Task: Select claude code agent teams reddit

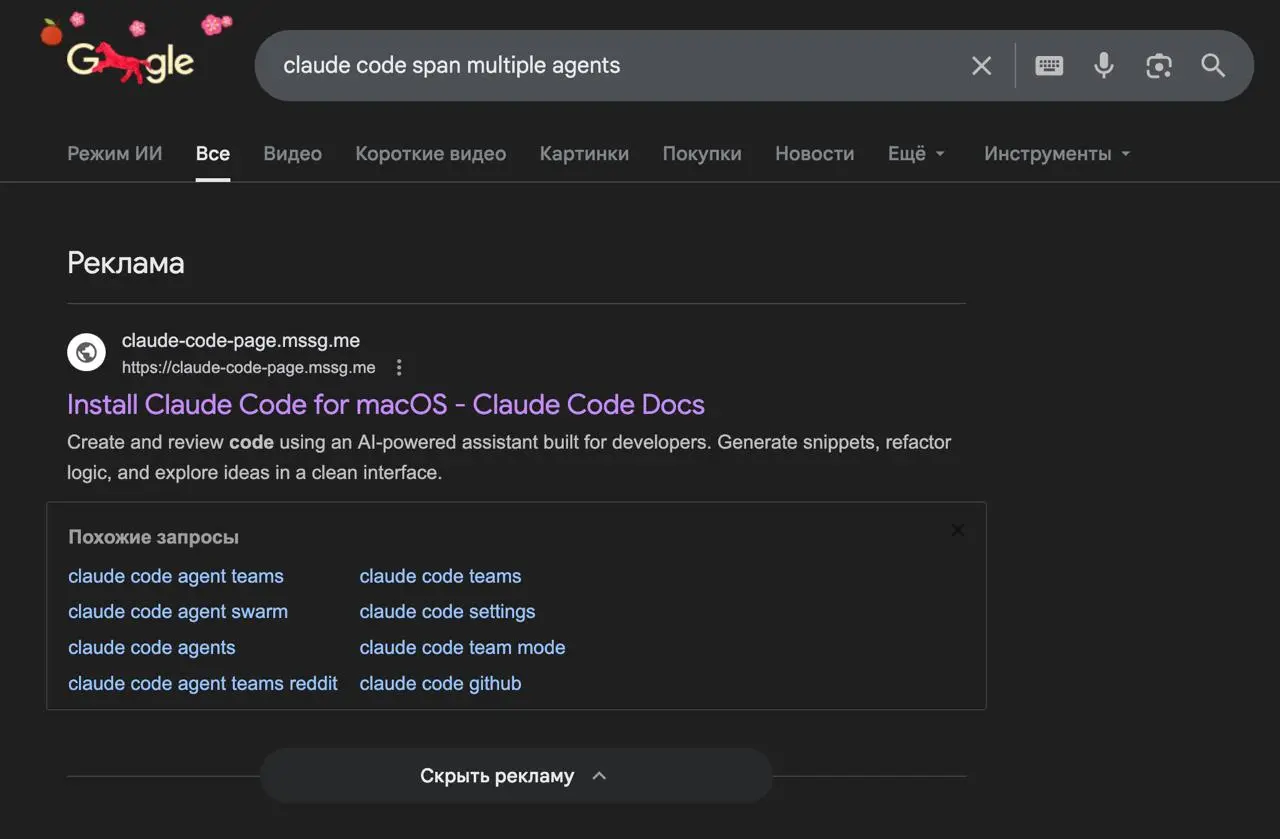Action: (x=203, y=684)
